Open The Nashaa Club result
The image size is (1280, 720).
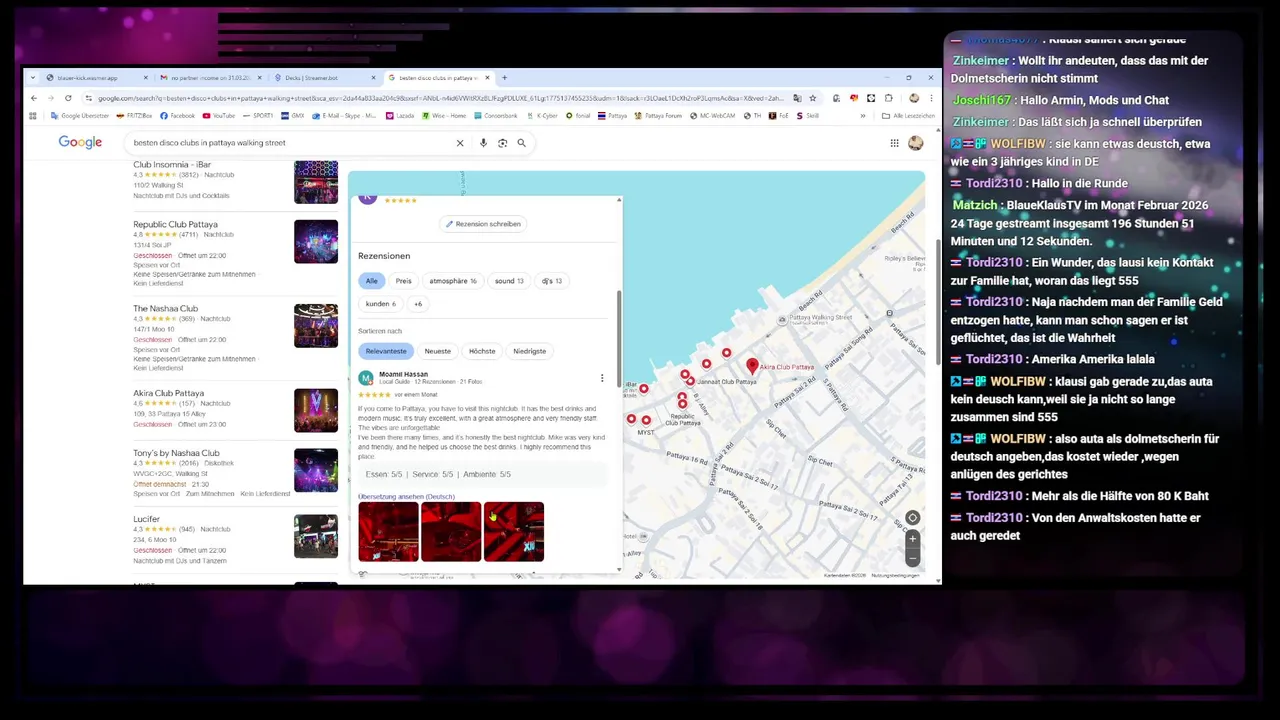click(165, 309)
